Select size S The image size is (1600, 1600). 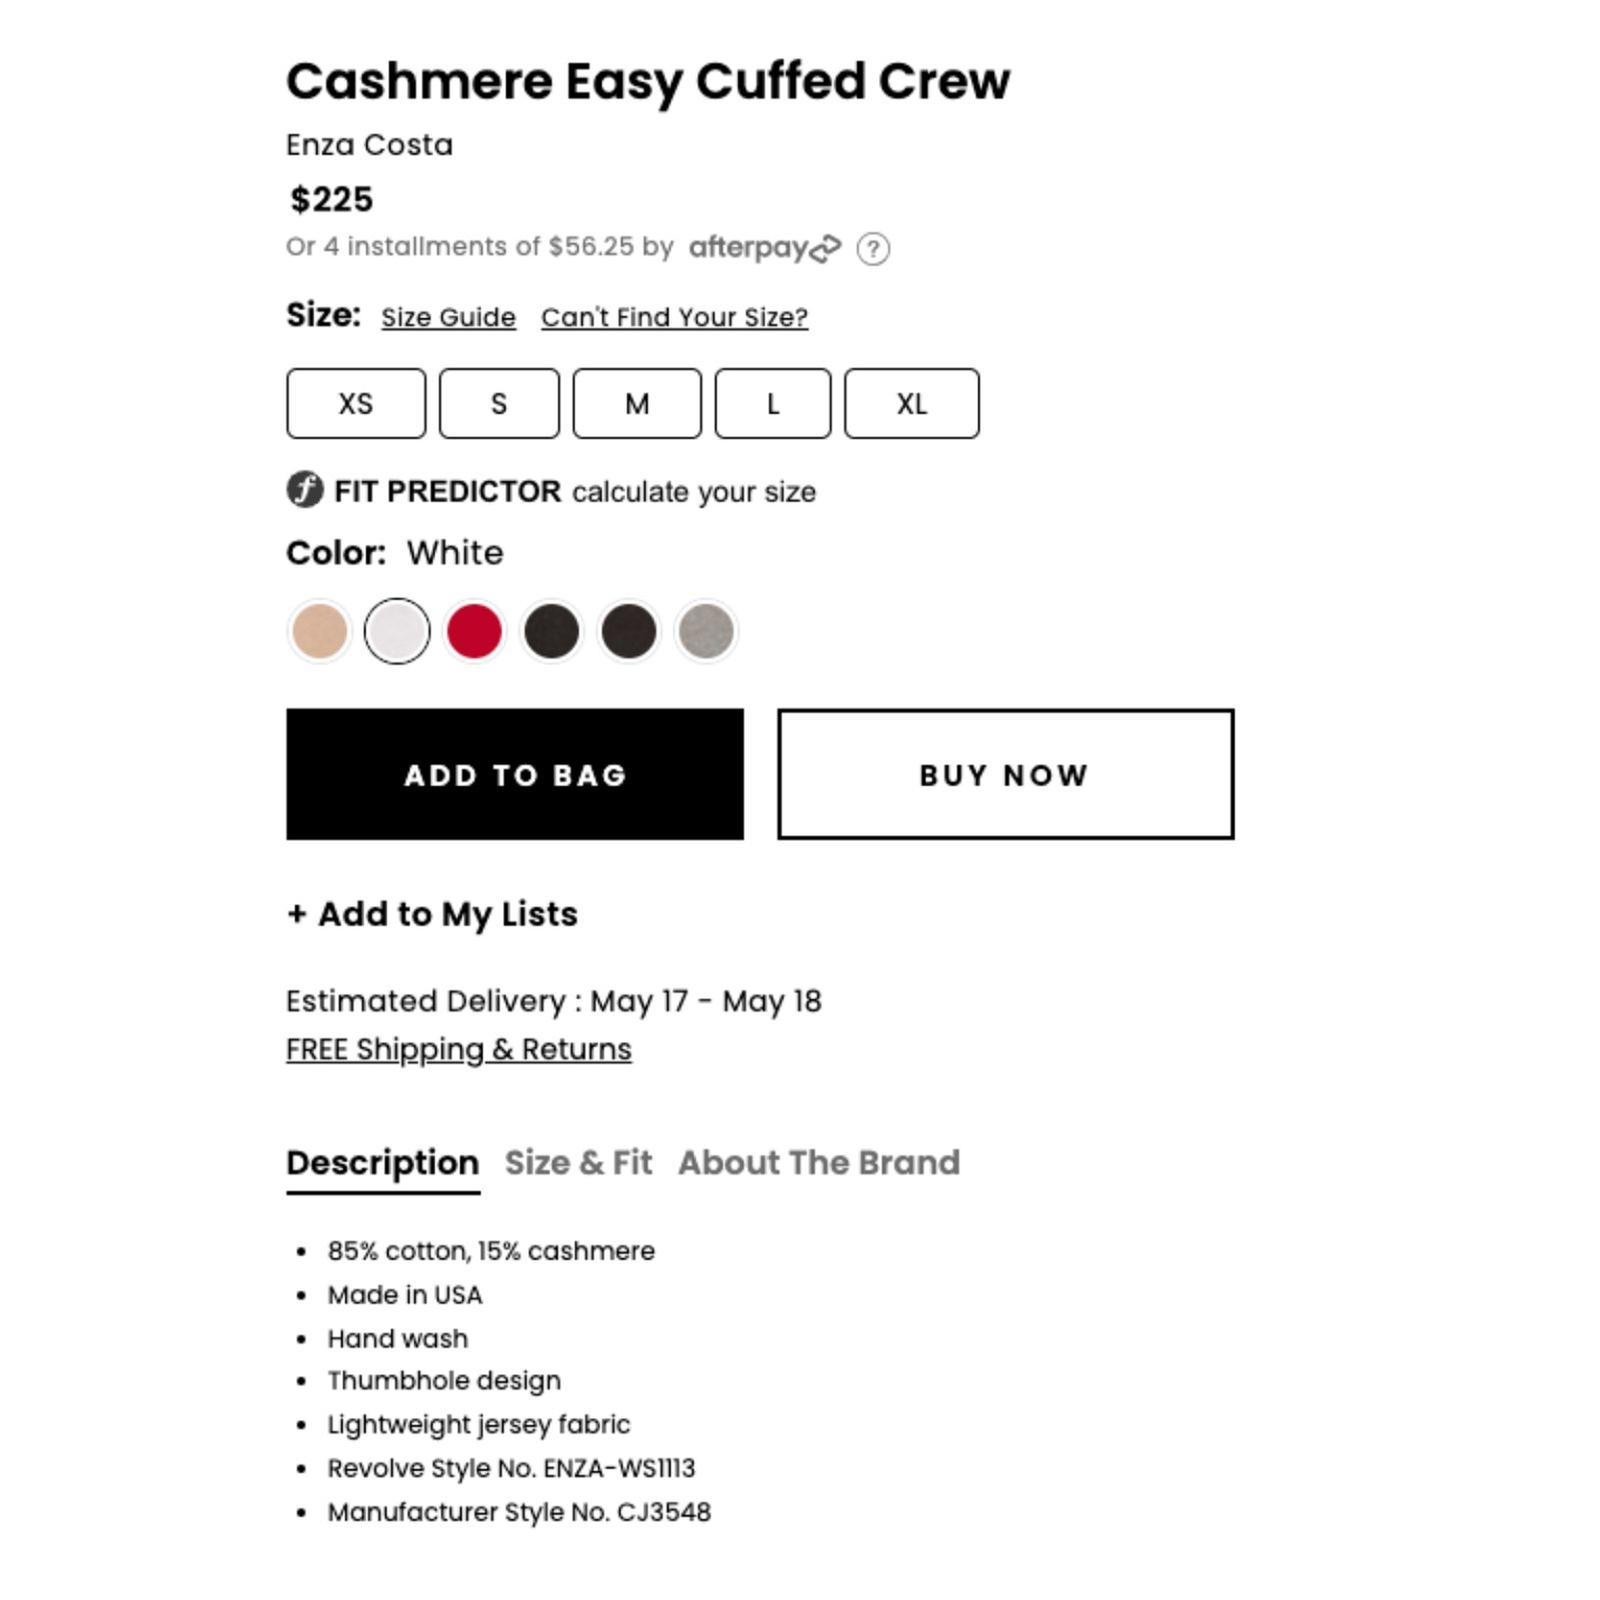click(x=499, y=403)
